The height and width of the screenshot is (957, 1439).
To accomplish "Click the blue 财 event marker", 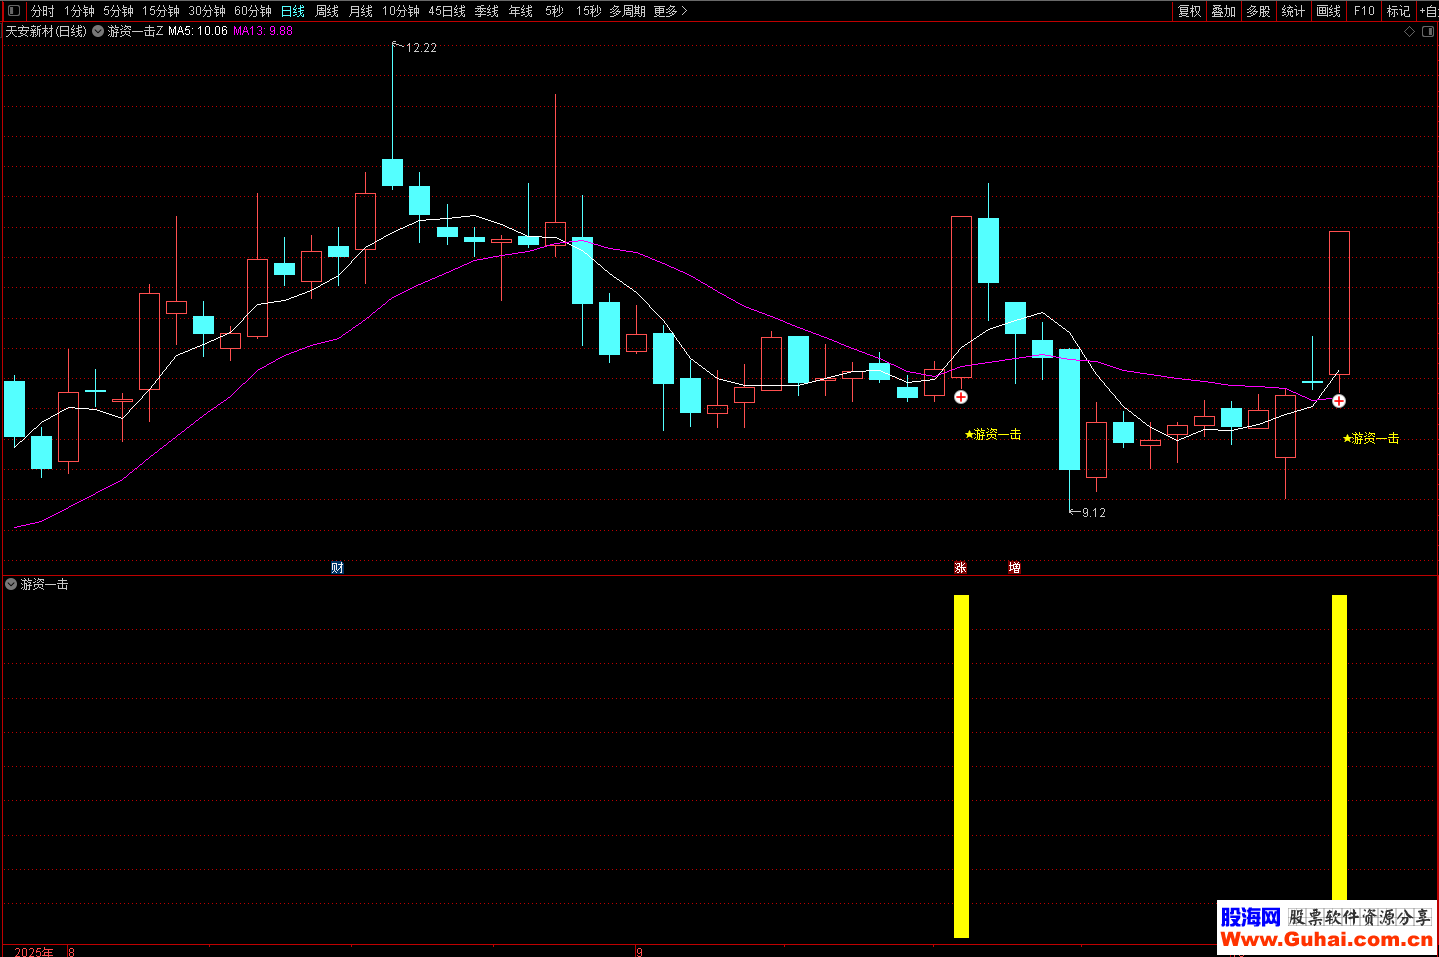I will pos(337,568).
